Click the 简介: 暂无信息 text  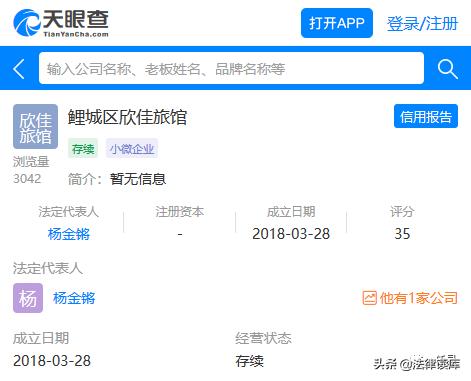pos(117,179)
